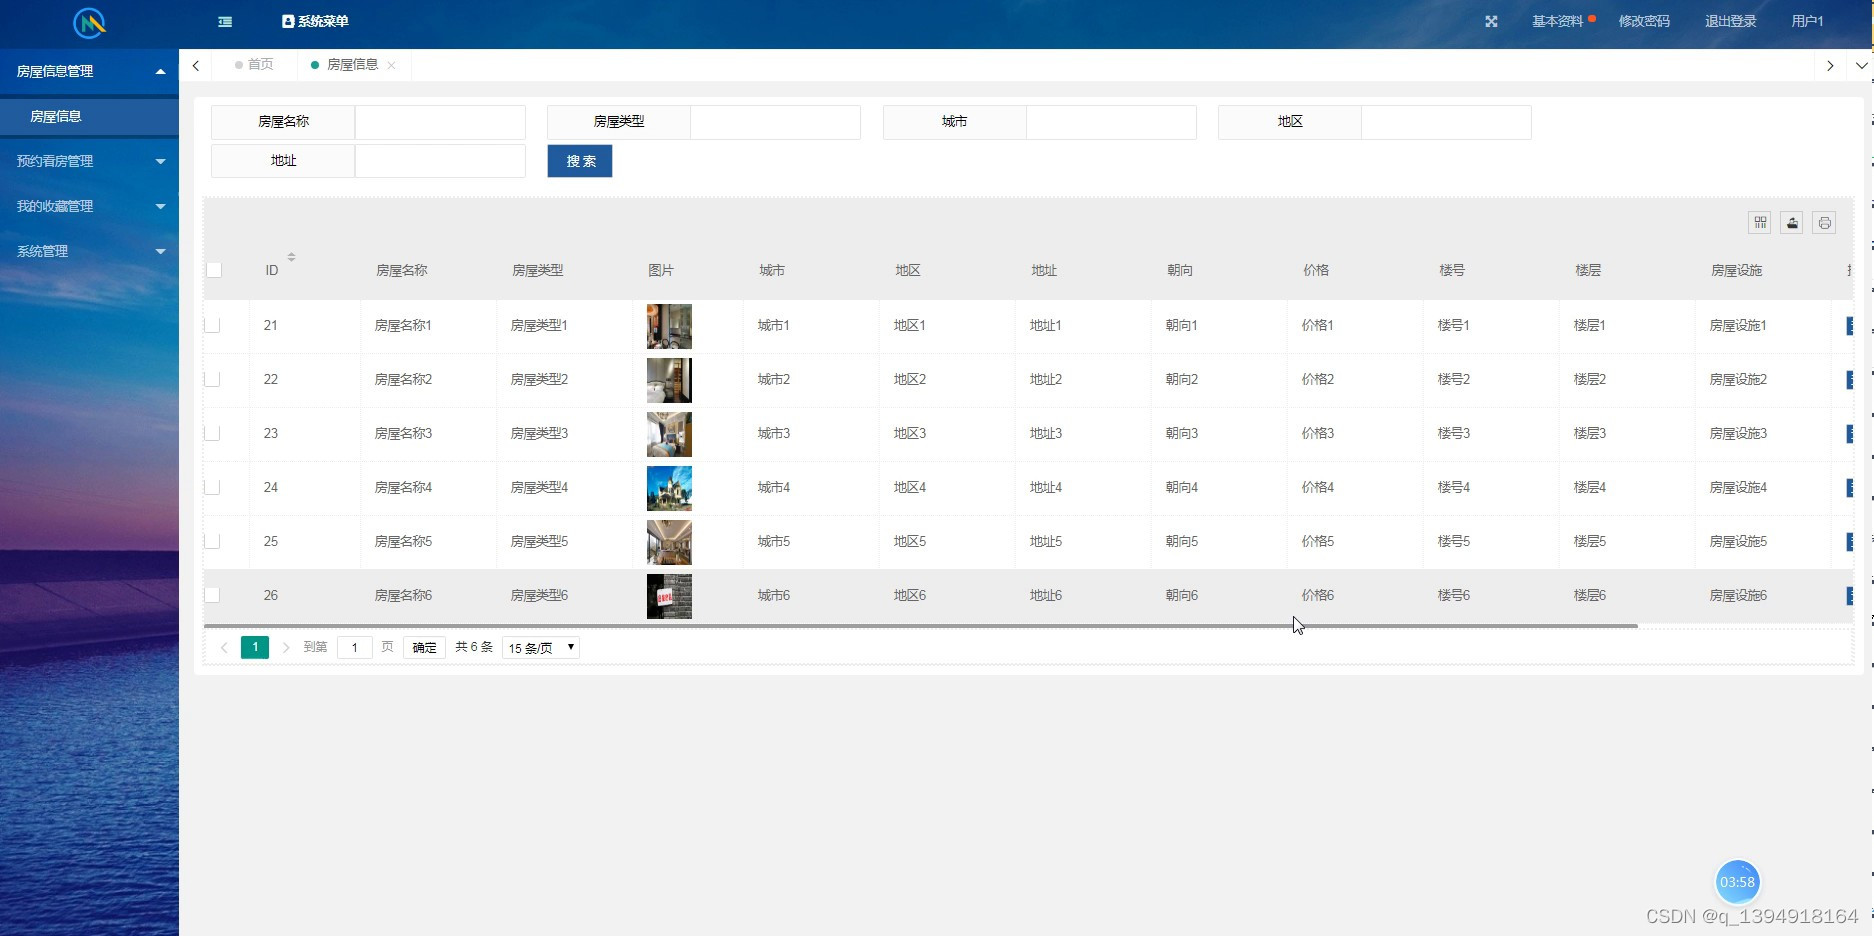Viewport: 1874px width, 936px height.
Task: Go to next page arrow
Action: (286, 648)
